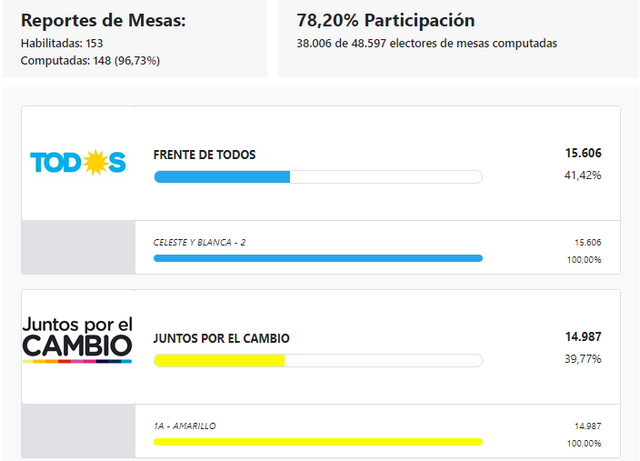The width and height of the screenshot is (640, 461).
Task: Click the CELESTE Y BLANCA - 2 list
Action: click(199, 243)
